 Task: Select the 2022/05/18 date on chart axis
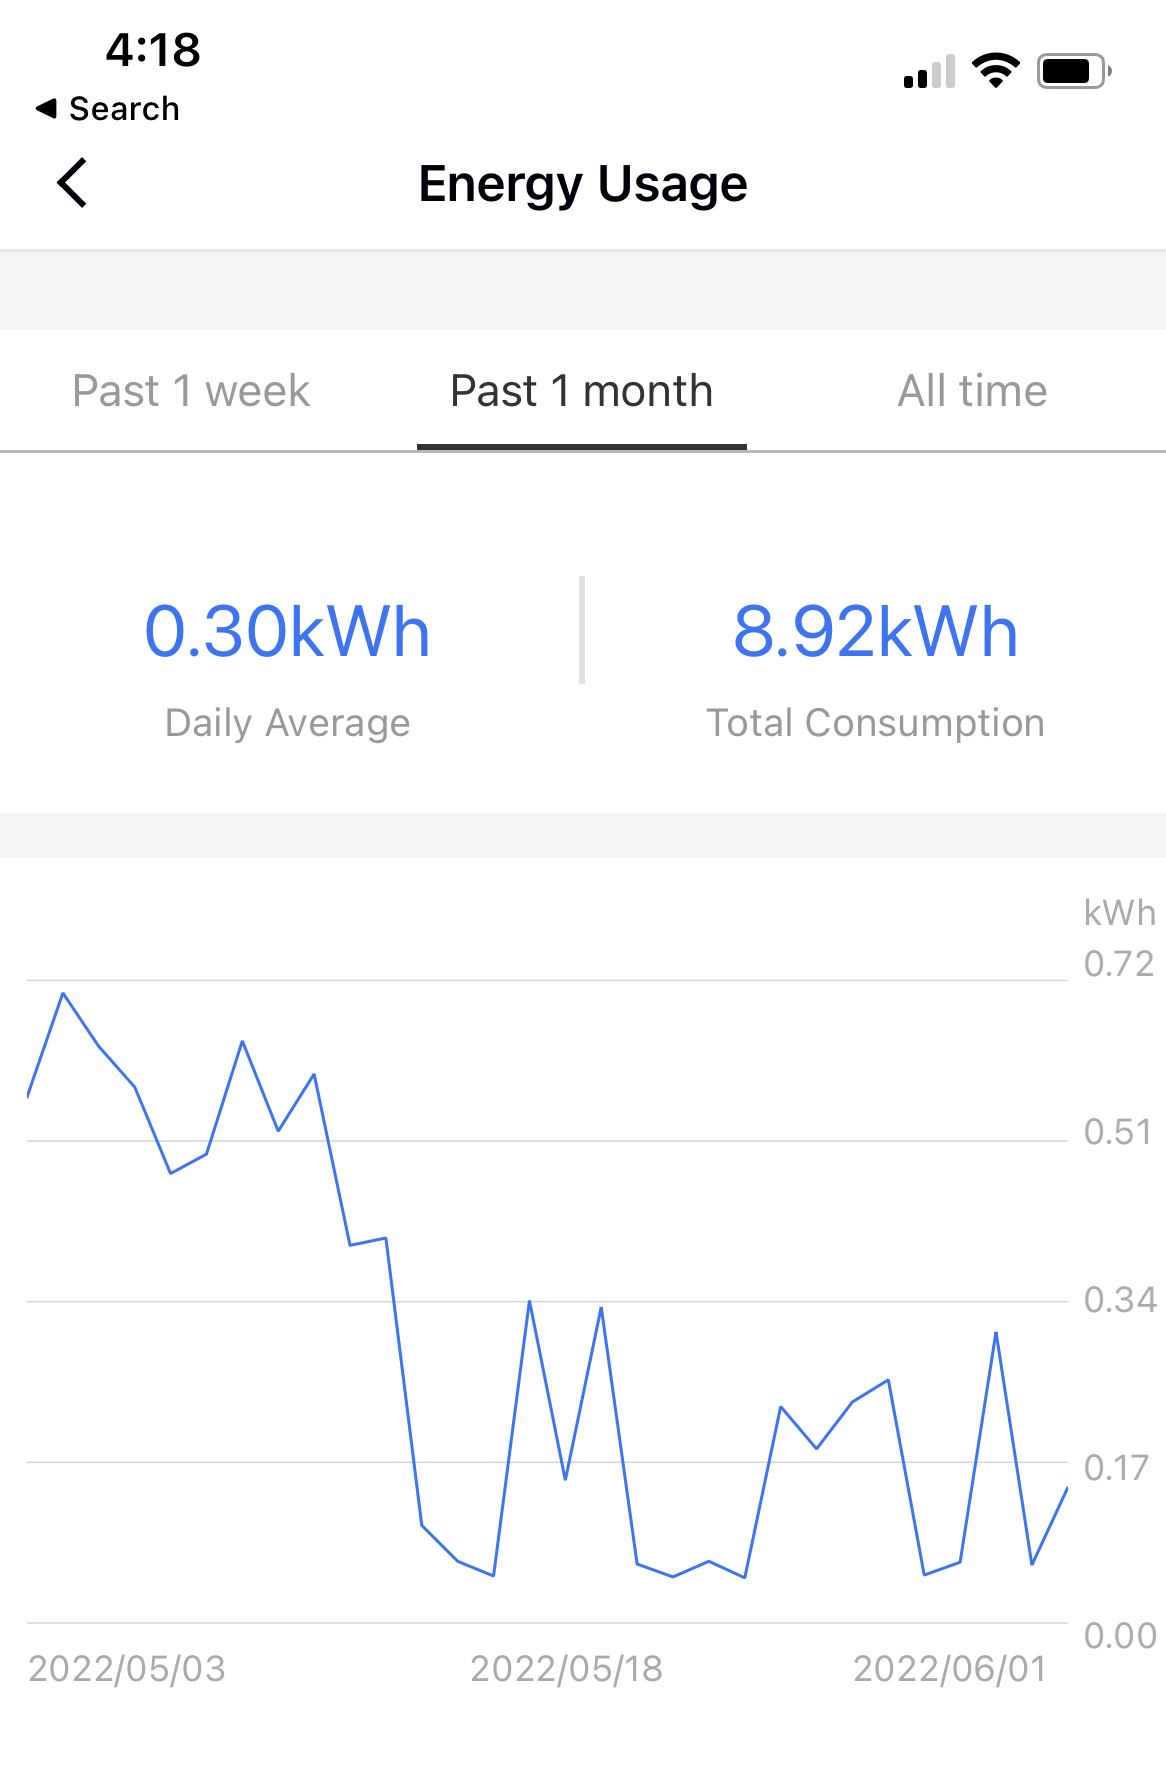[x=567, y=1669]
